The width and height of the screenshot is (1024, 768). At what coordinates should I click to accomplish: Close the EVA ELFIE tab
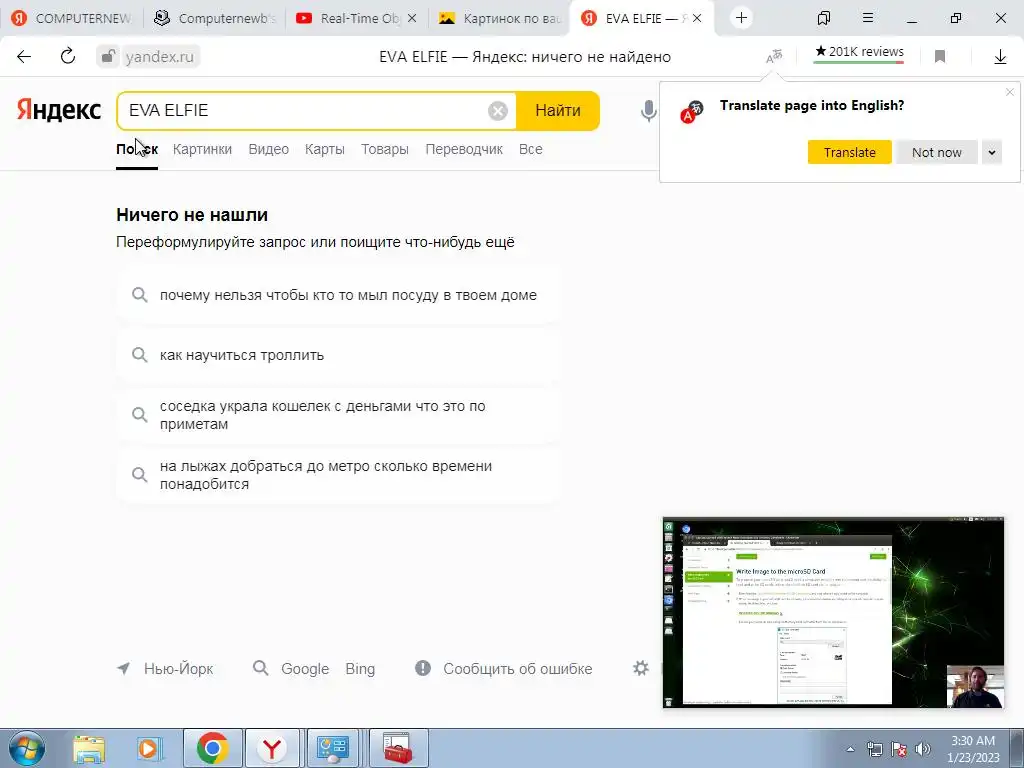(x=697, y=18)
